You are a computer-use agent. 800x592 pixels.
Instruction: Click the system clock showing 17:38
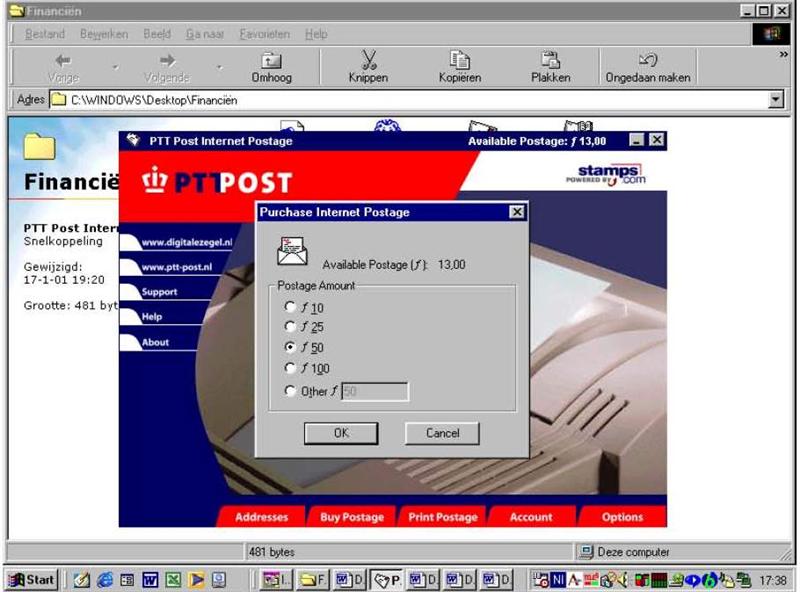pos(773,580)
